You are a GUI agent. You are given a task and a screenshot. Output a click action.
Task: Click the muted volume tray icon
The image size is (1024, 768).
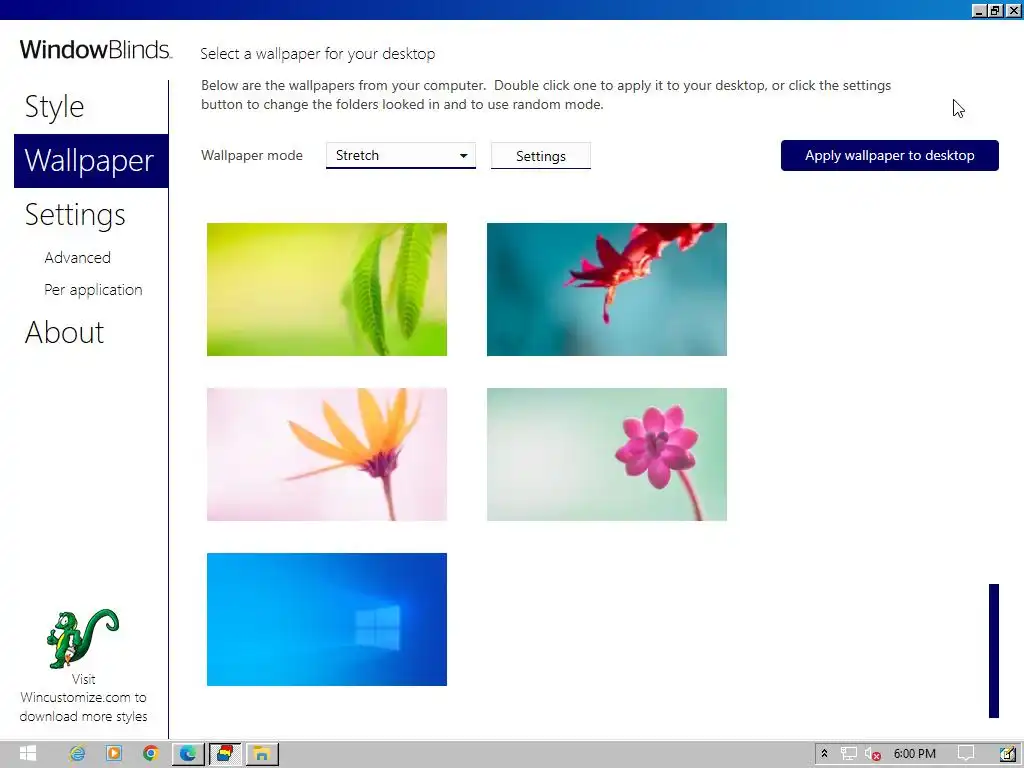(872, 754)
